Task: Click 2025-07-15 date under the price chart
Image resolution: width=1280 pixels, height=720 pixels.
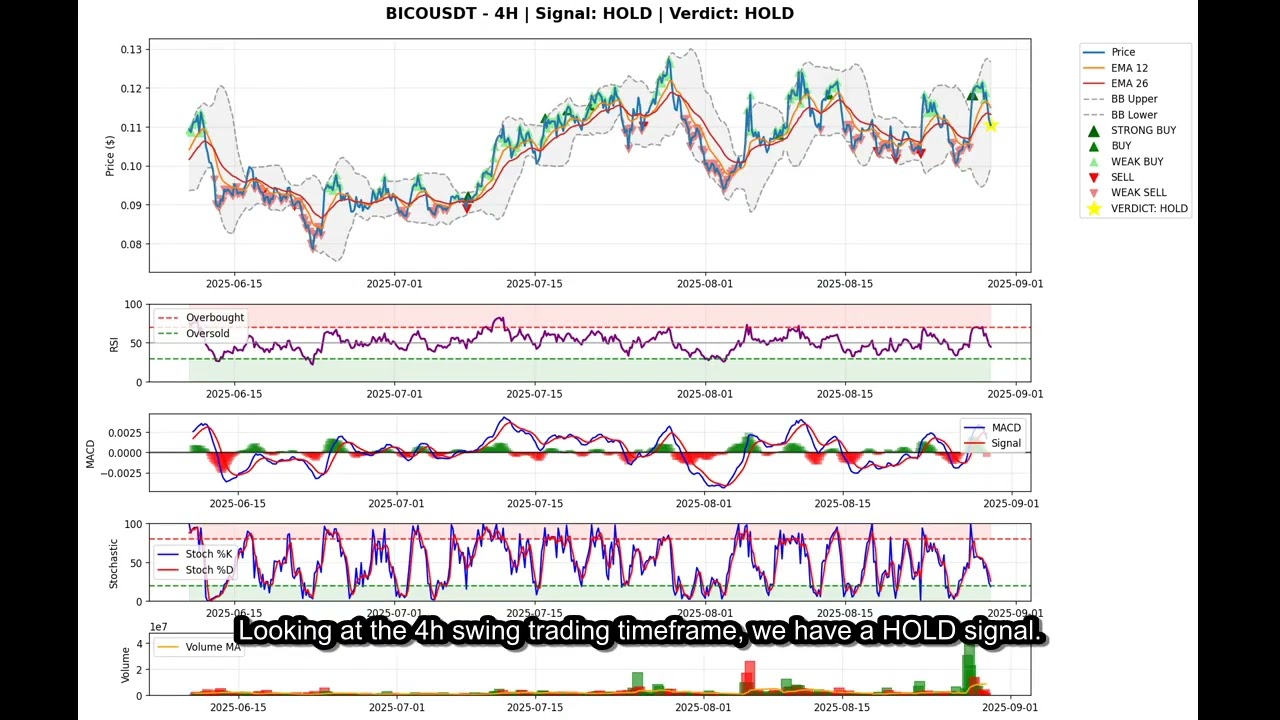Action: pos(534,284)
